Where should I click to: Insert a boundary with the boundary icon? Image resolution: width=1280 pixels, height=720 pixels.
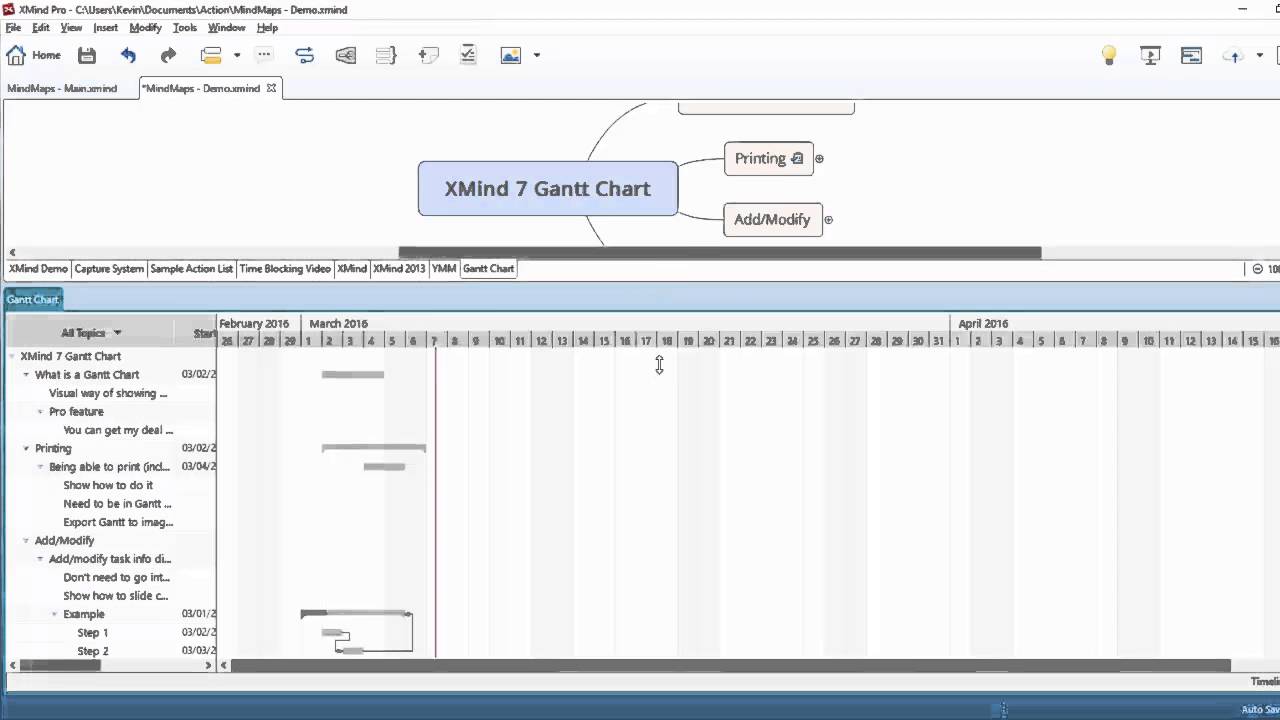click(x=346, y=55)
